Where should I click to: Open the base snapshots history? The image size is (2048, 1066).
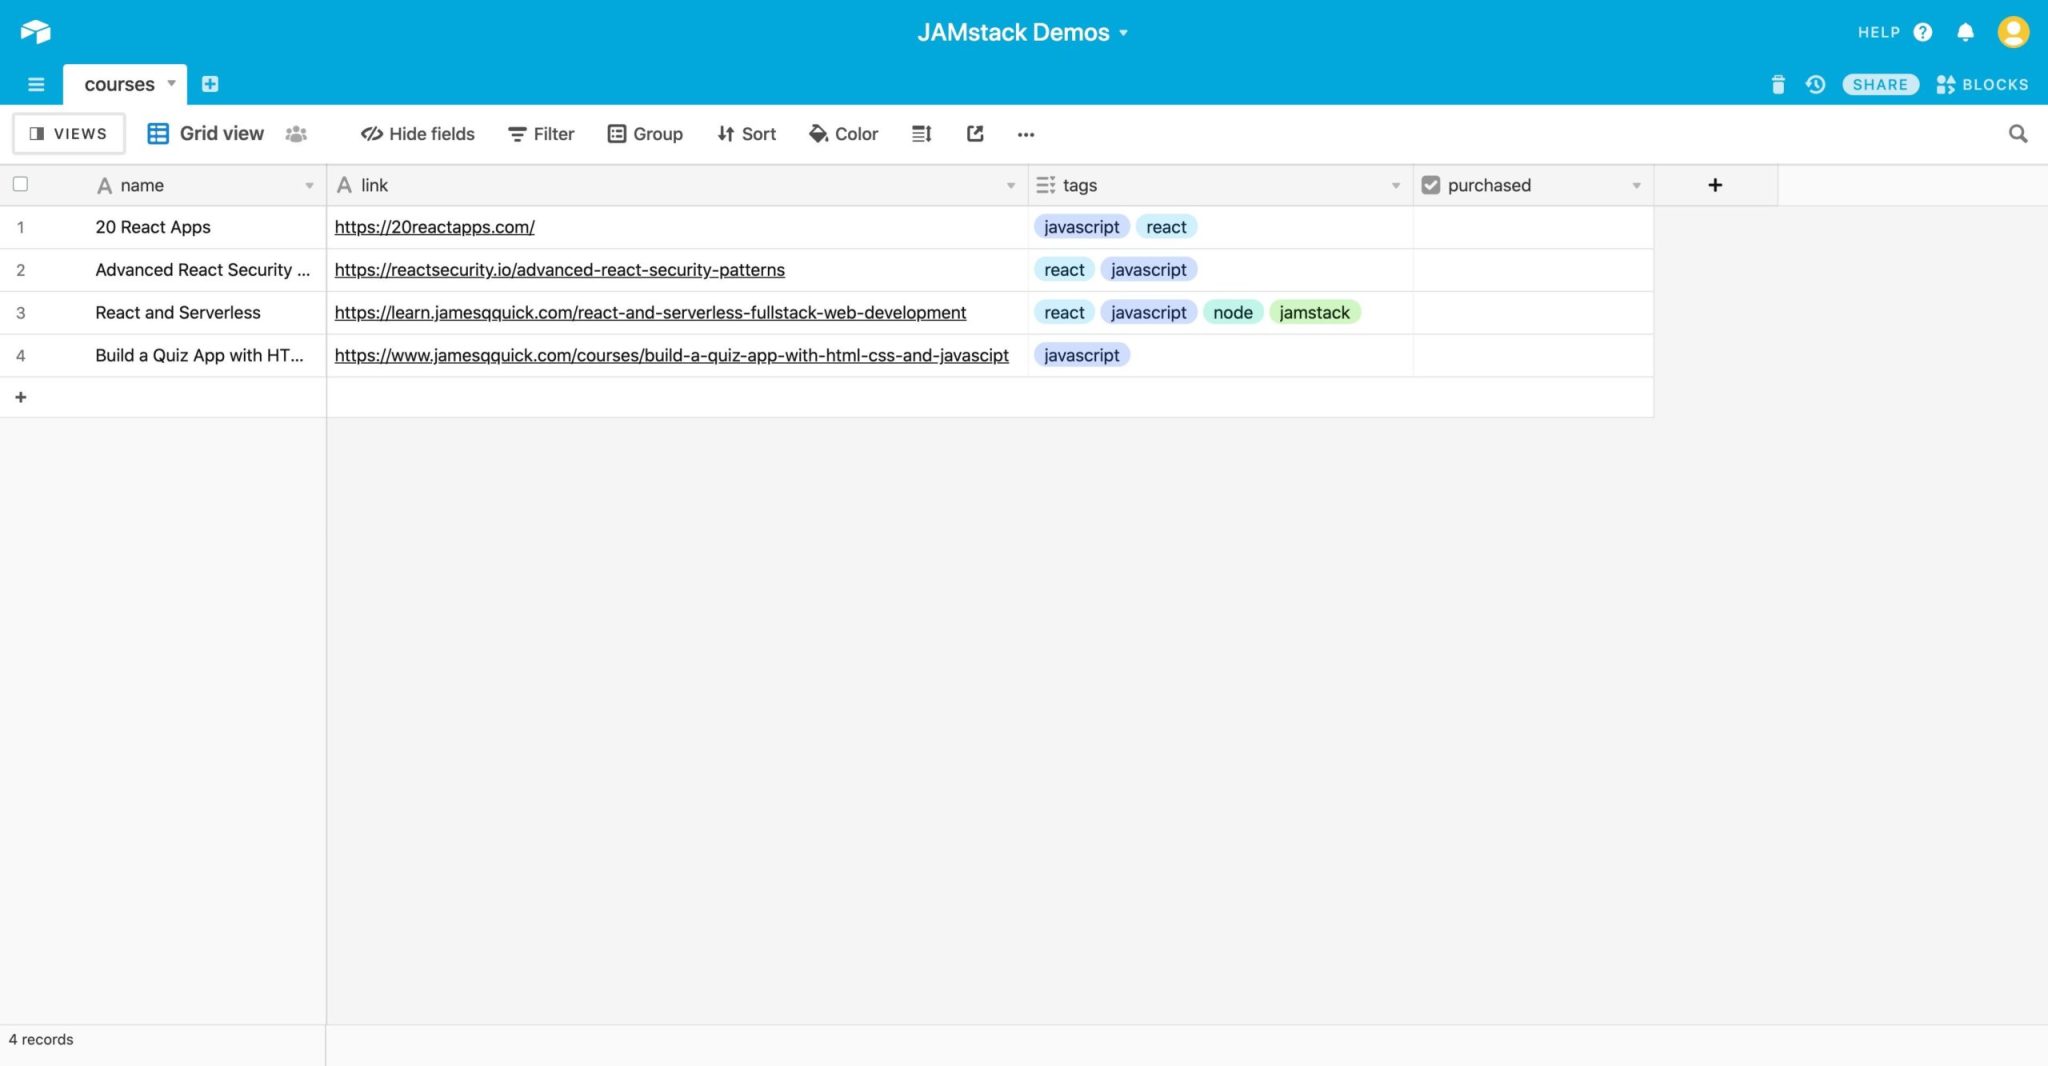coord(1816,84)
